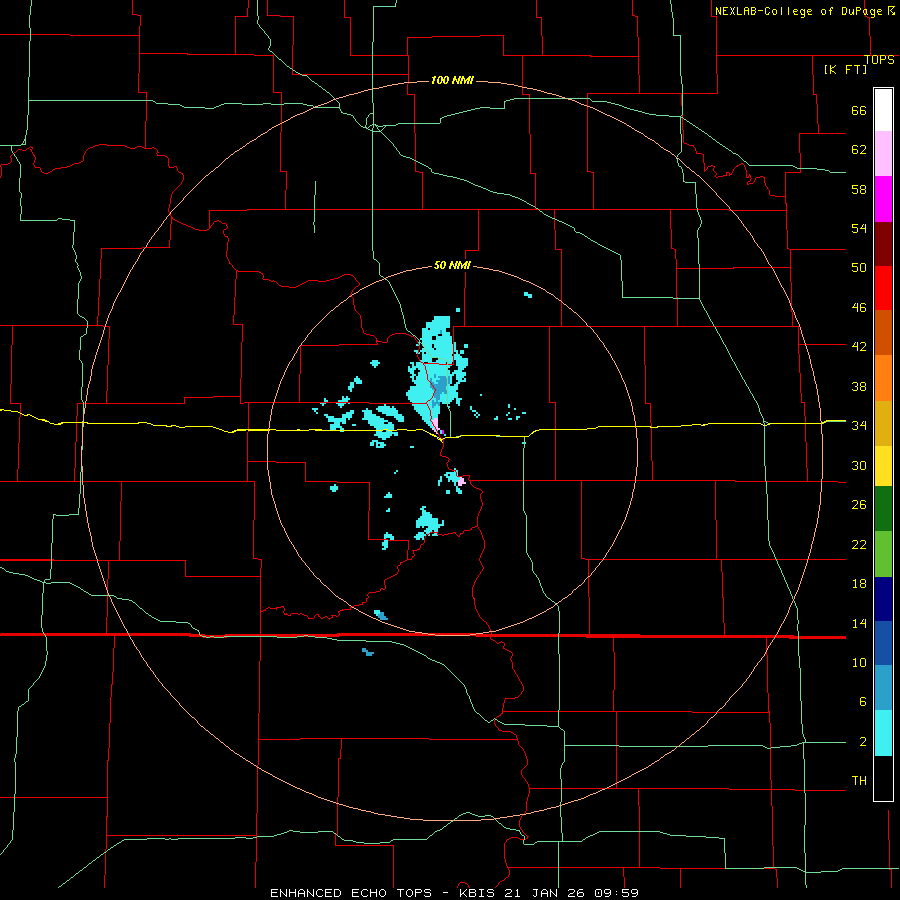Click the 42 value on the legend

coord(859,347)
